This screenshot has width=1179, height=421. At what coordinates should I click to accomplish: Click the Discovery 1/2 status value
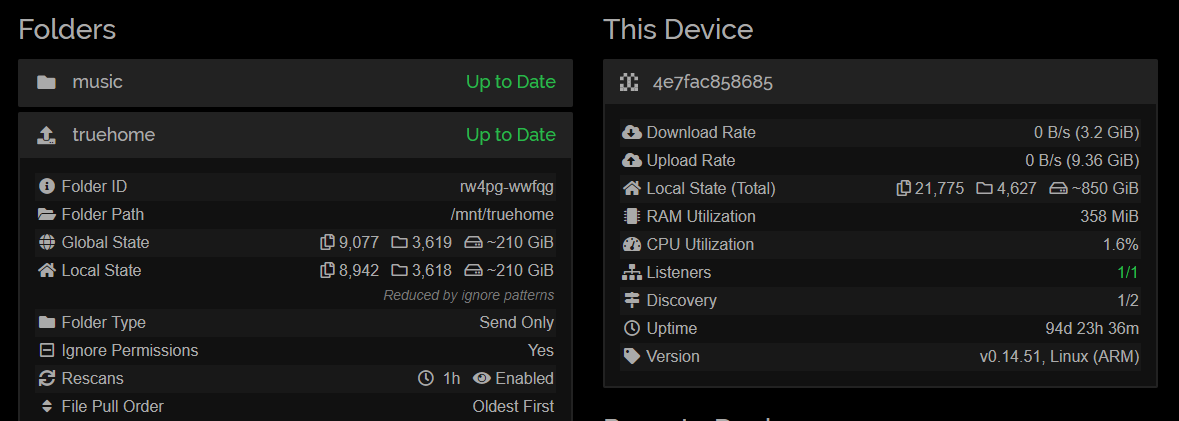coord(1128,301)
